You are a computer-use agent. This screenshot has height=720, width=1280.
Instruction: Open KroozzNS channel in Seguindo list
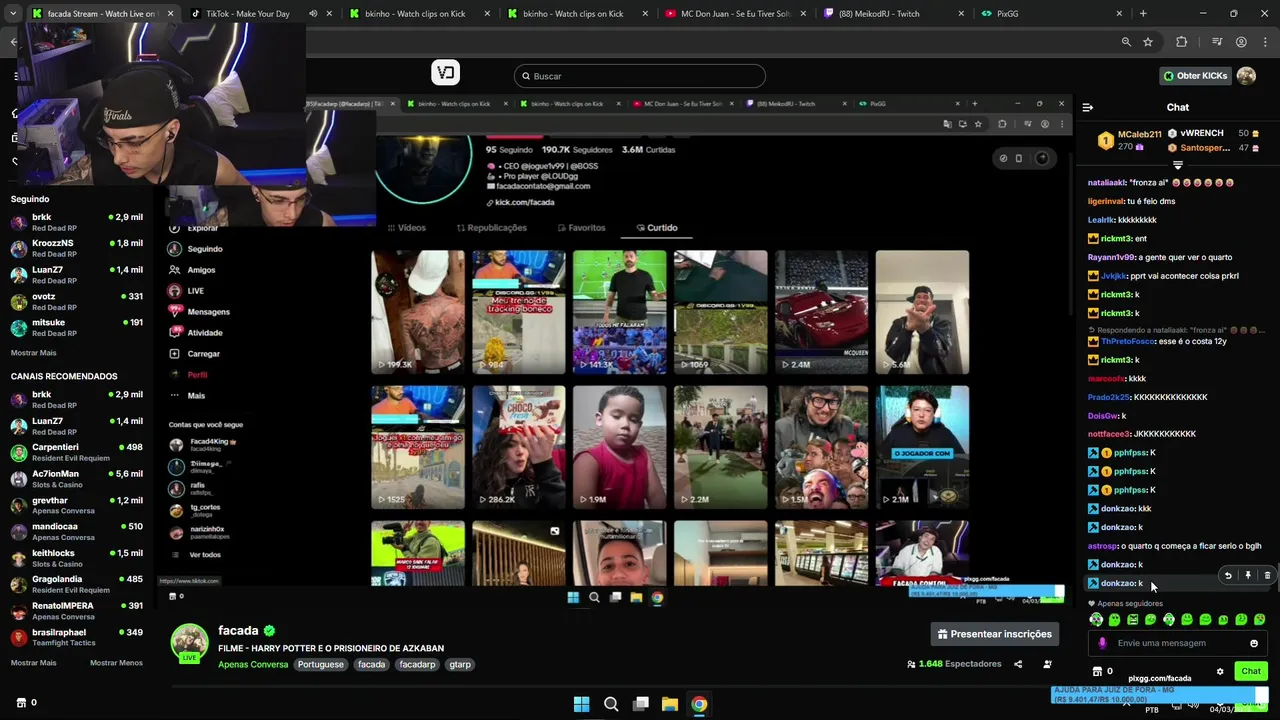[77, 248]
